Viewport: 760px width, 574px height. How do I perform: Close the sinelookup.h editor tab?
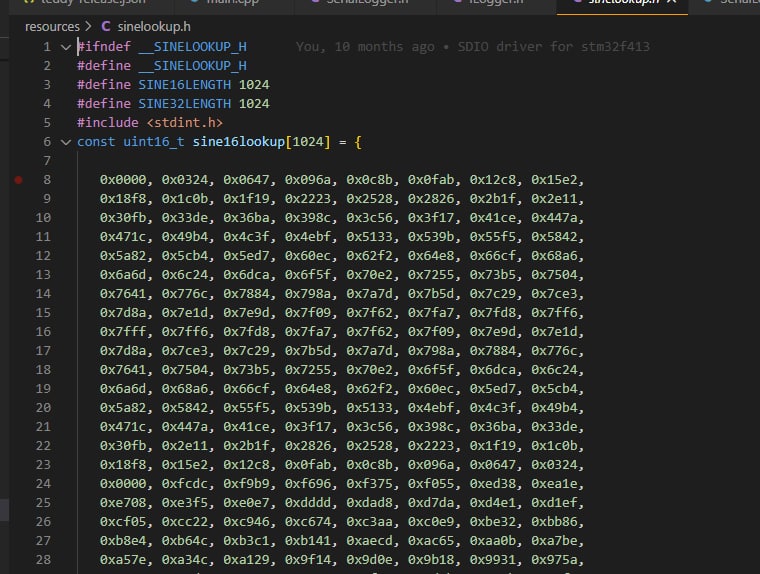[672, 3]
